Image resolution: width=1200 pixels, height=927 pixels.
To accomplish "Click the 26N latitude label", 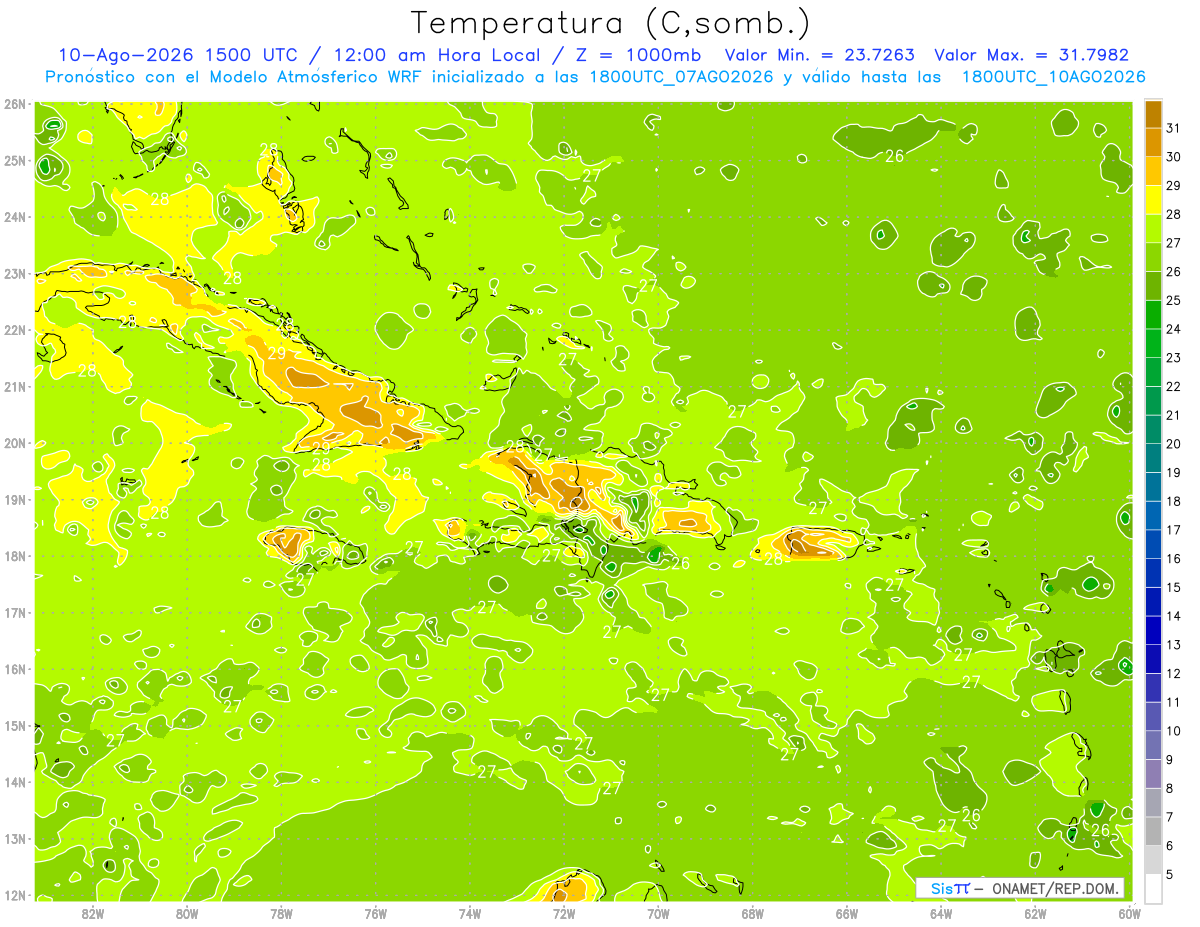I will (x=15, y=104).
